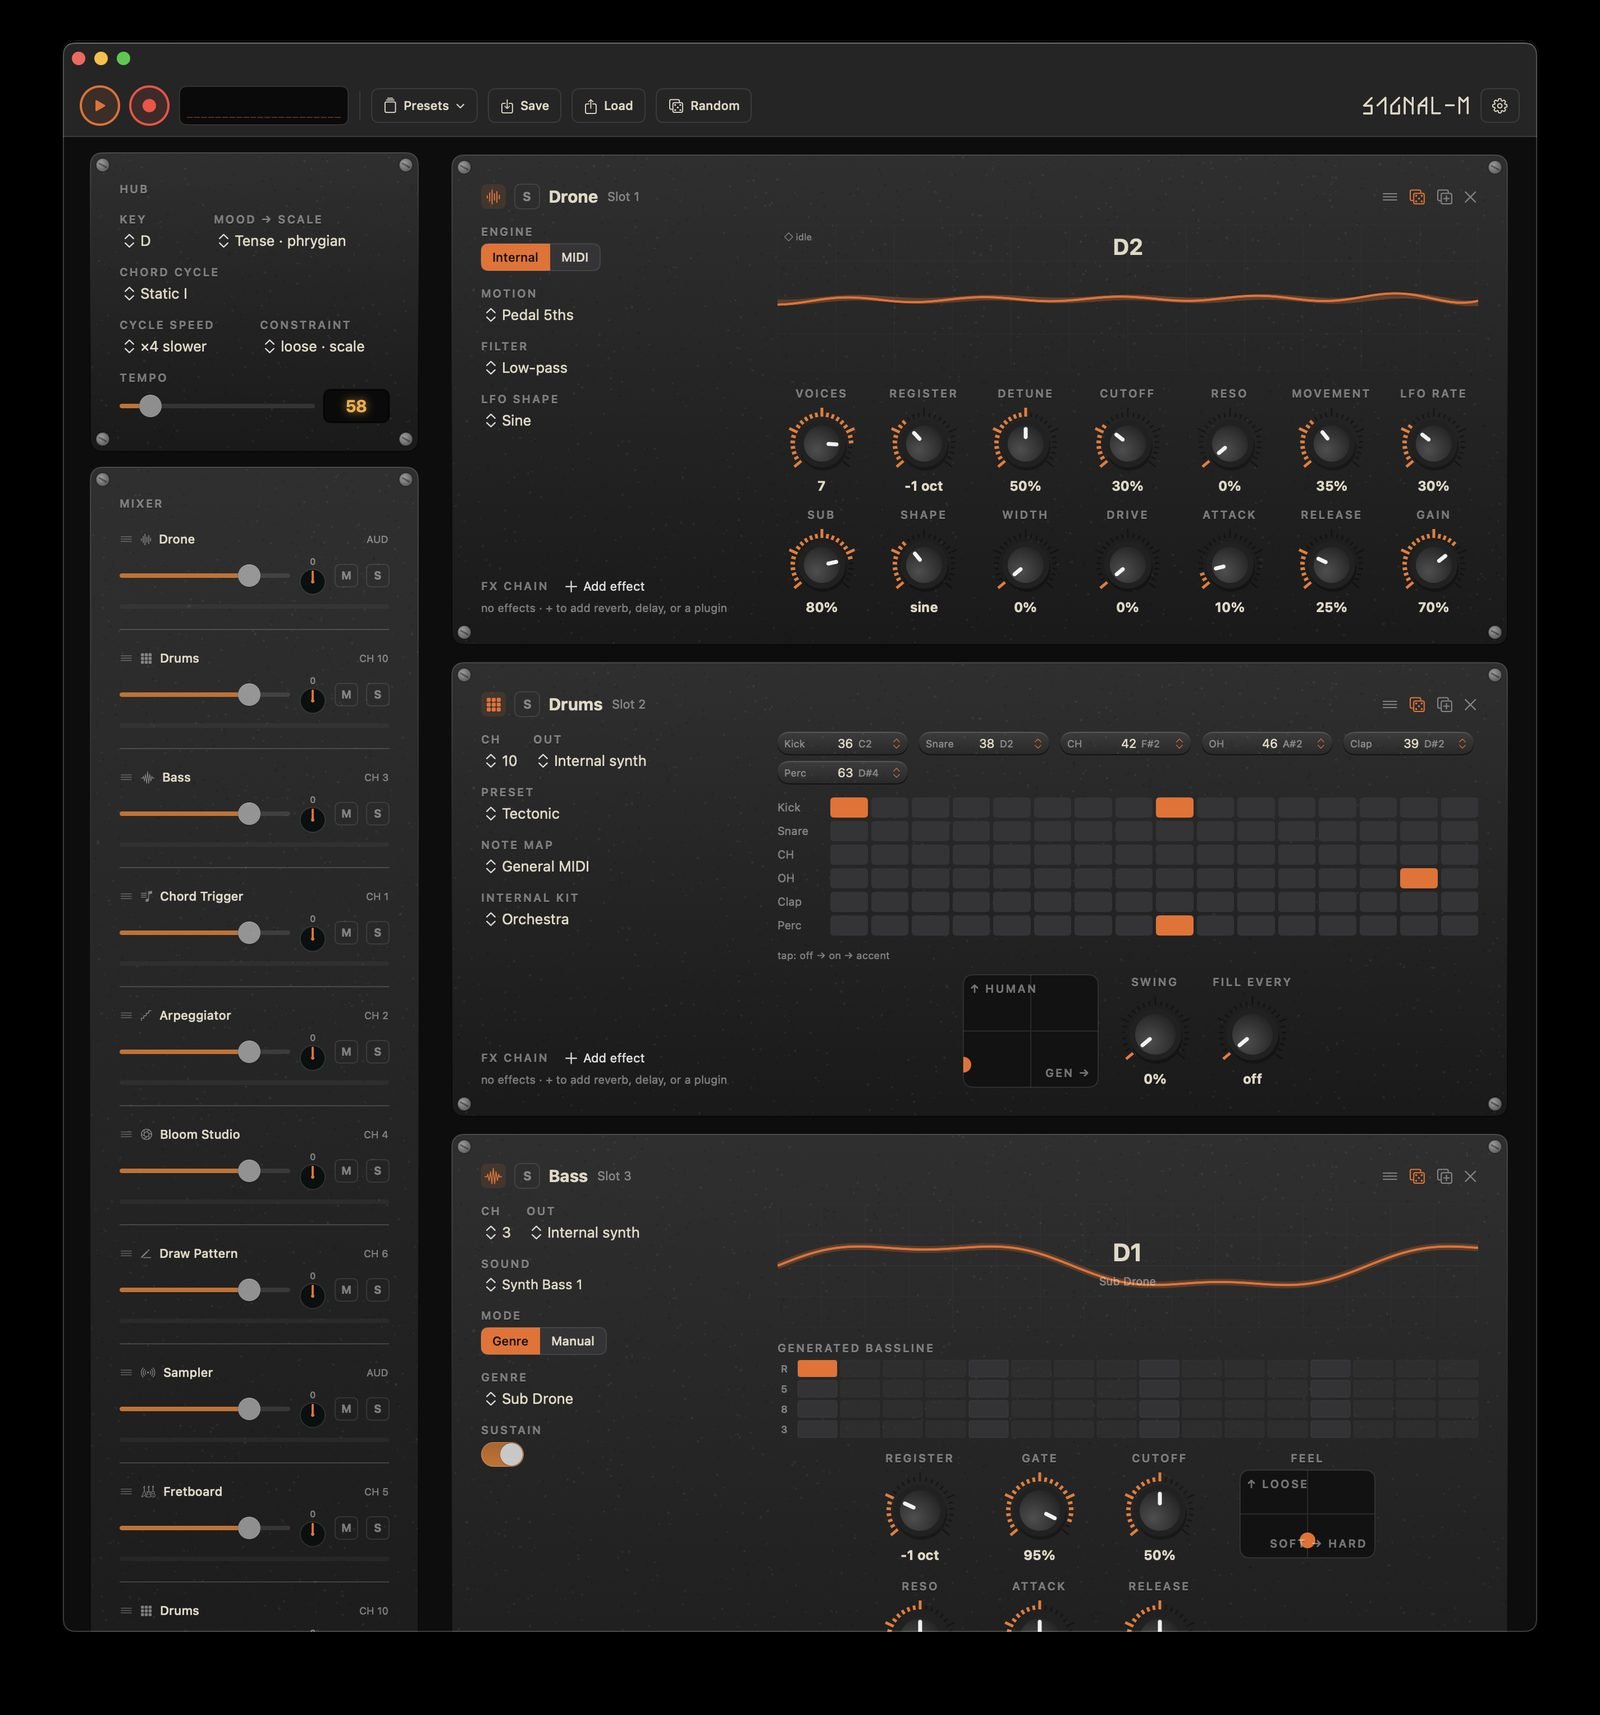Open the Chord Cycle selector Static I
Viewport: 1600px width, 1715px height.
pos(155,294)
